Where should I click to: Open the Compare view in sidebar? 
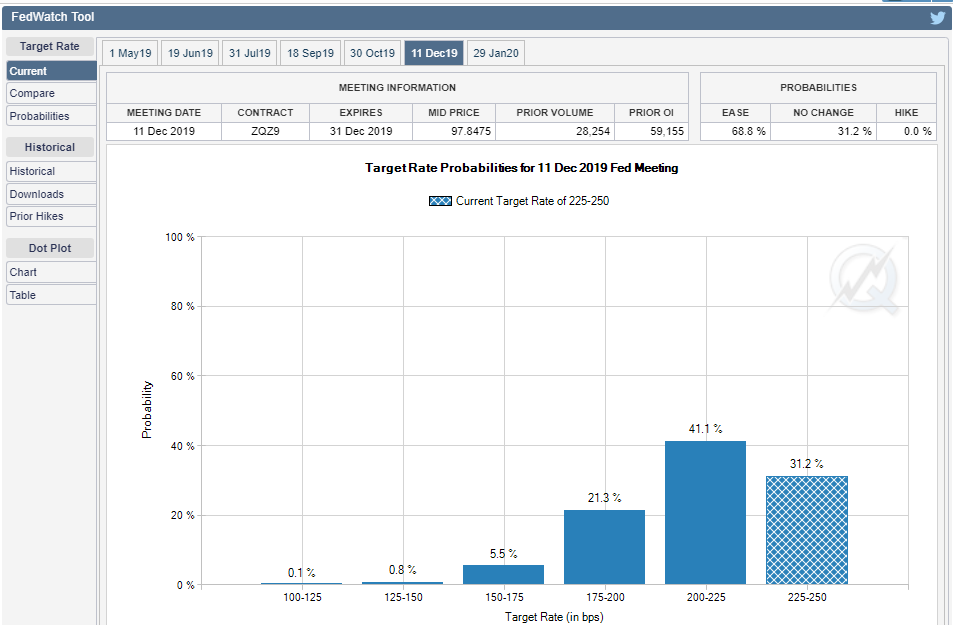coord(51,93)
